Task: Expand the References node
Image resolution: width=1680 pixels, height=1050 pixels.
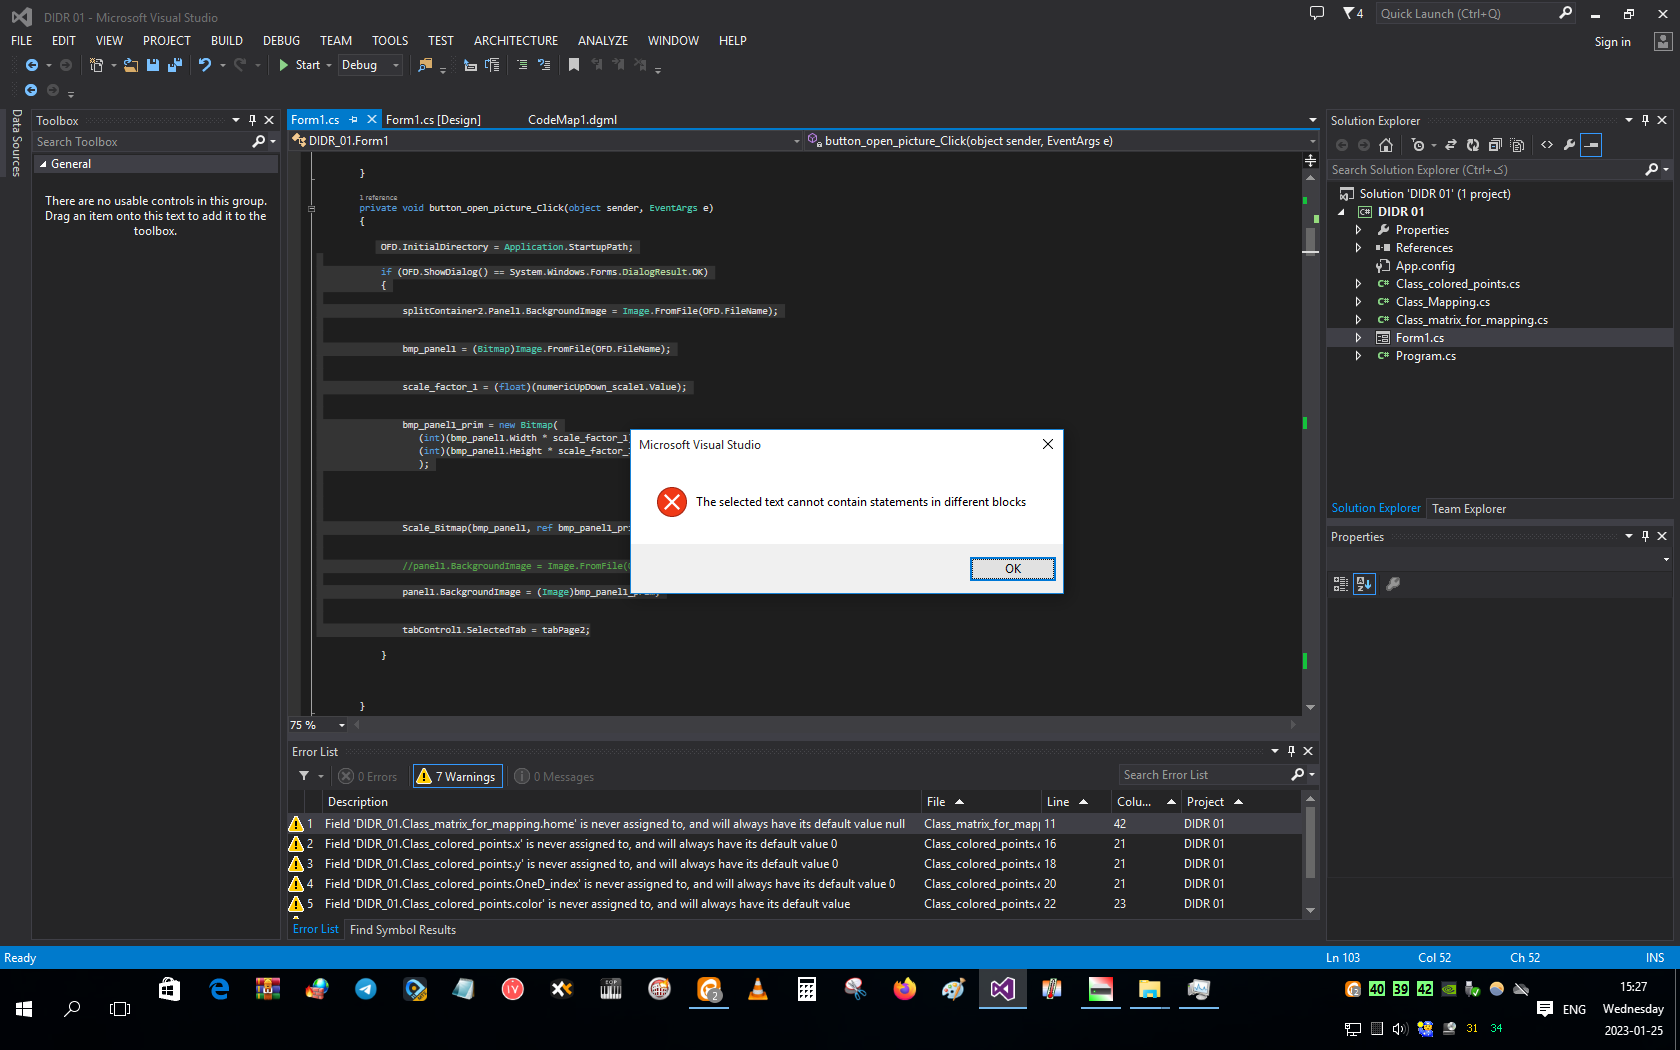Action: tap(1358, 248)
